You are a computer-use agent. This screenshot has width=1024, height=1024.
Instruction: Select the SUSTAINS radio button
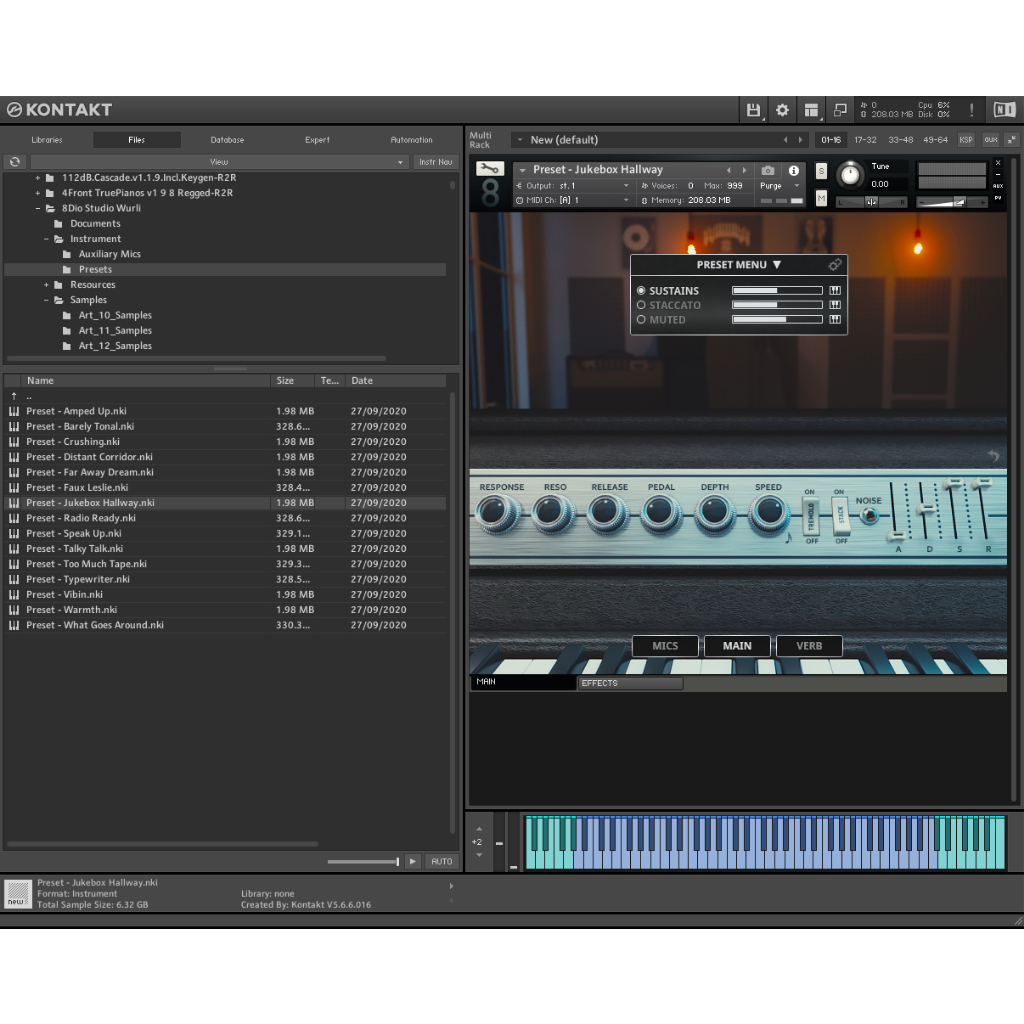click(x=641, y=291)
